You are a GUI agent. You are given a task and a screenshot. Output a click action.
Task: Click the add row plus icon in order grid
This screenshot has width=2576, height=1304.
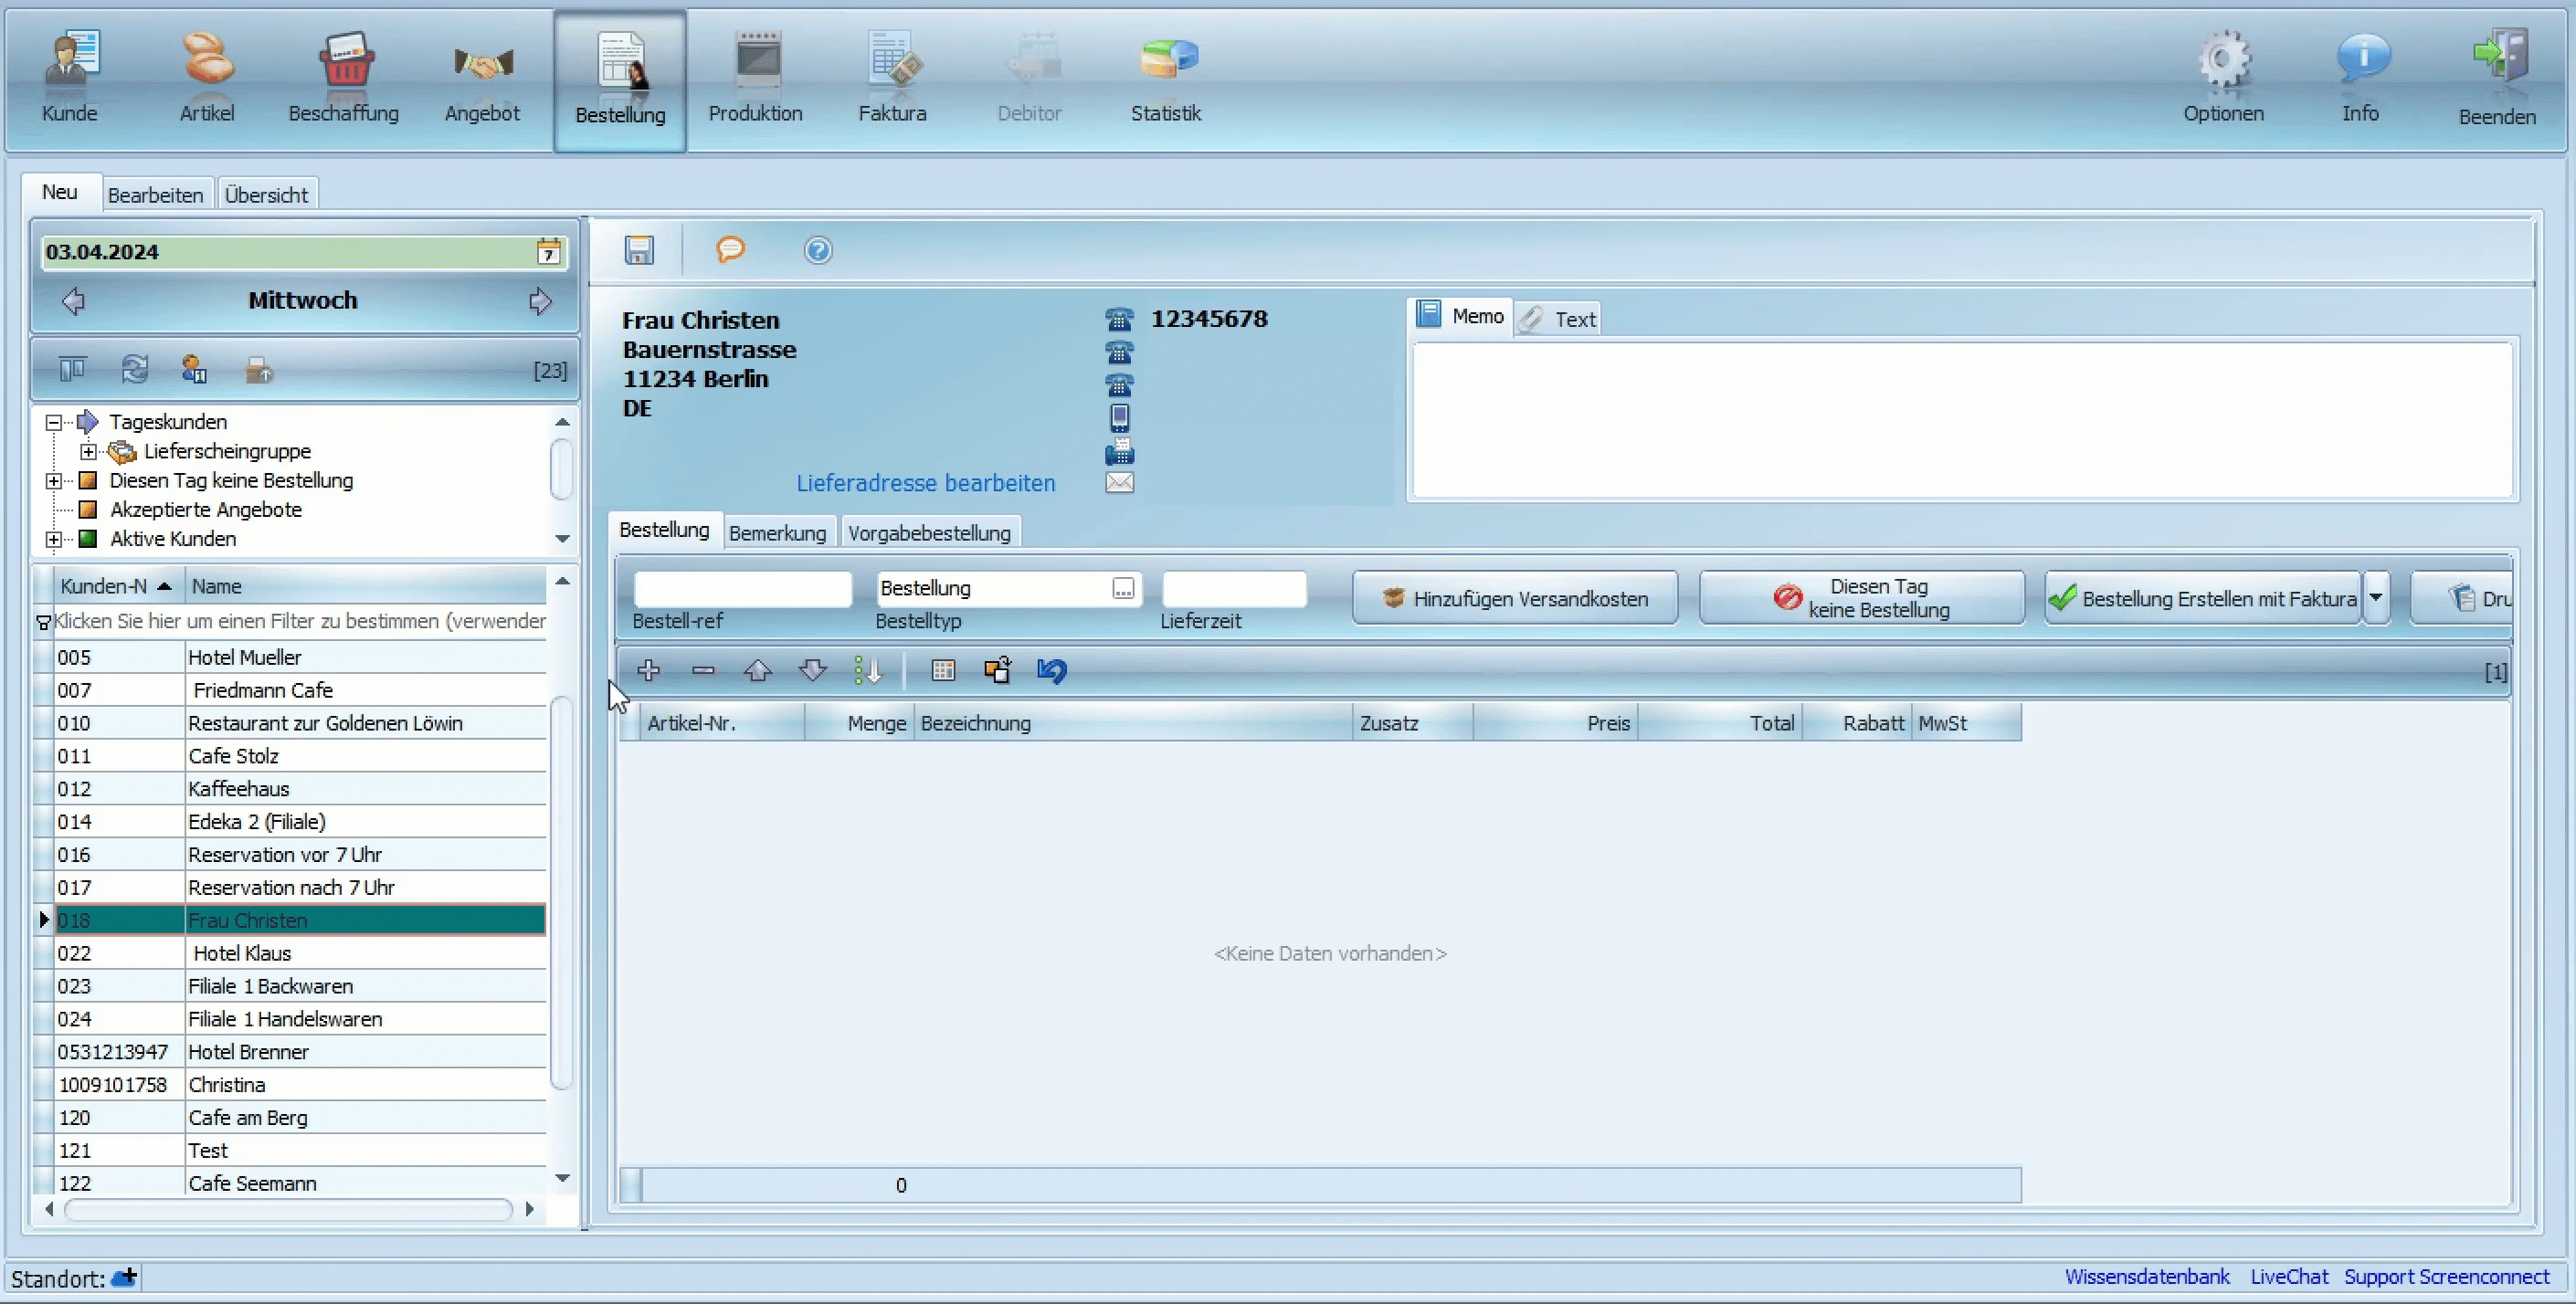coord(649,668)
